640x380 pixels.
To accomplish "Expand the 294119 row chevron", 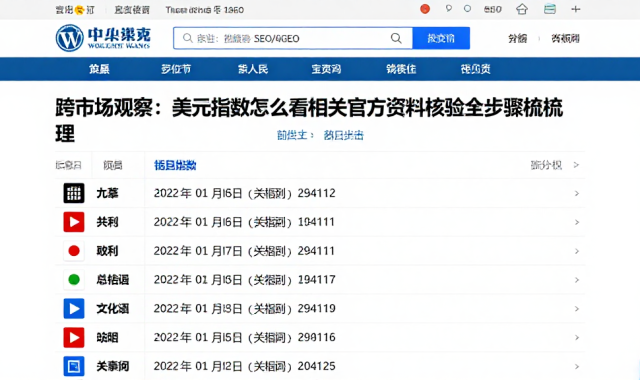I will pyautogui.click(x=577, y=309).
